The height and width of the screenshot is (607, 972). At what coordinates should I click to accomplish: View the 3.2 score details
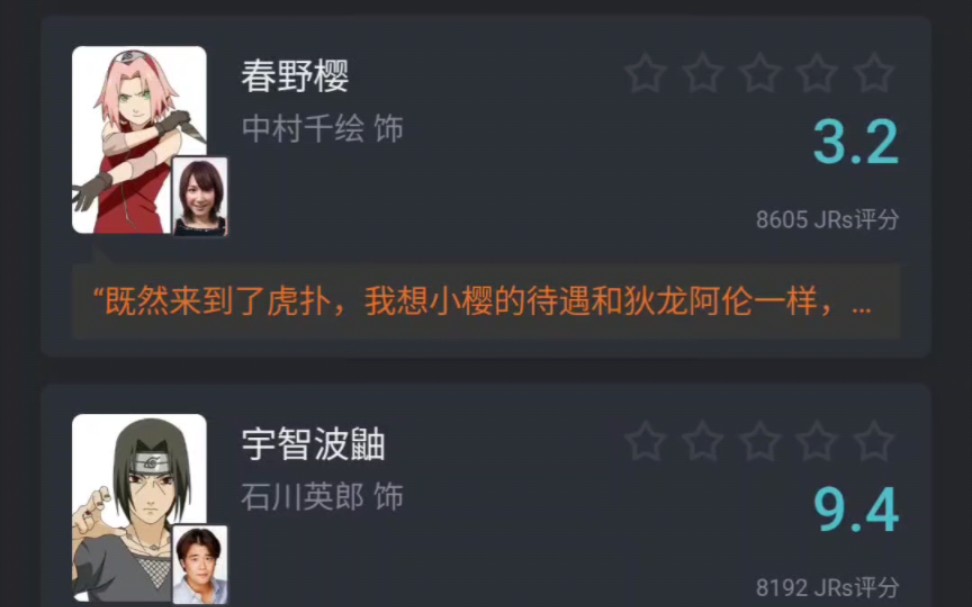tap(855, 142)
